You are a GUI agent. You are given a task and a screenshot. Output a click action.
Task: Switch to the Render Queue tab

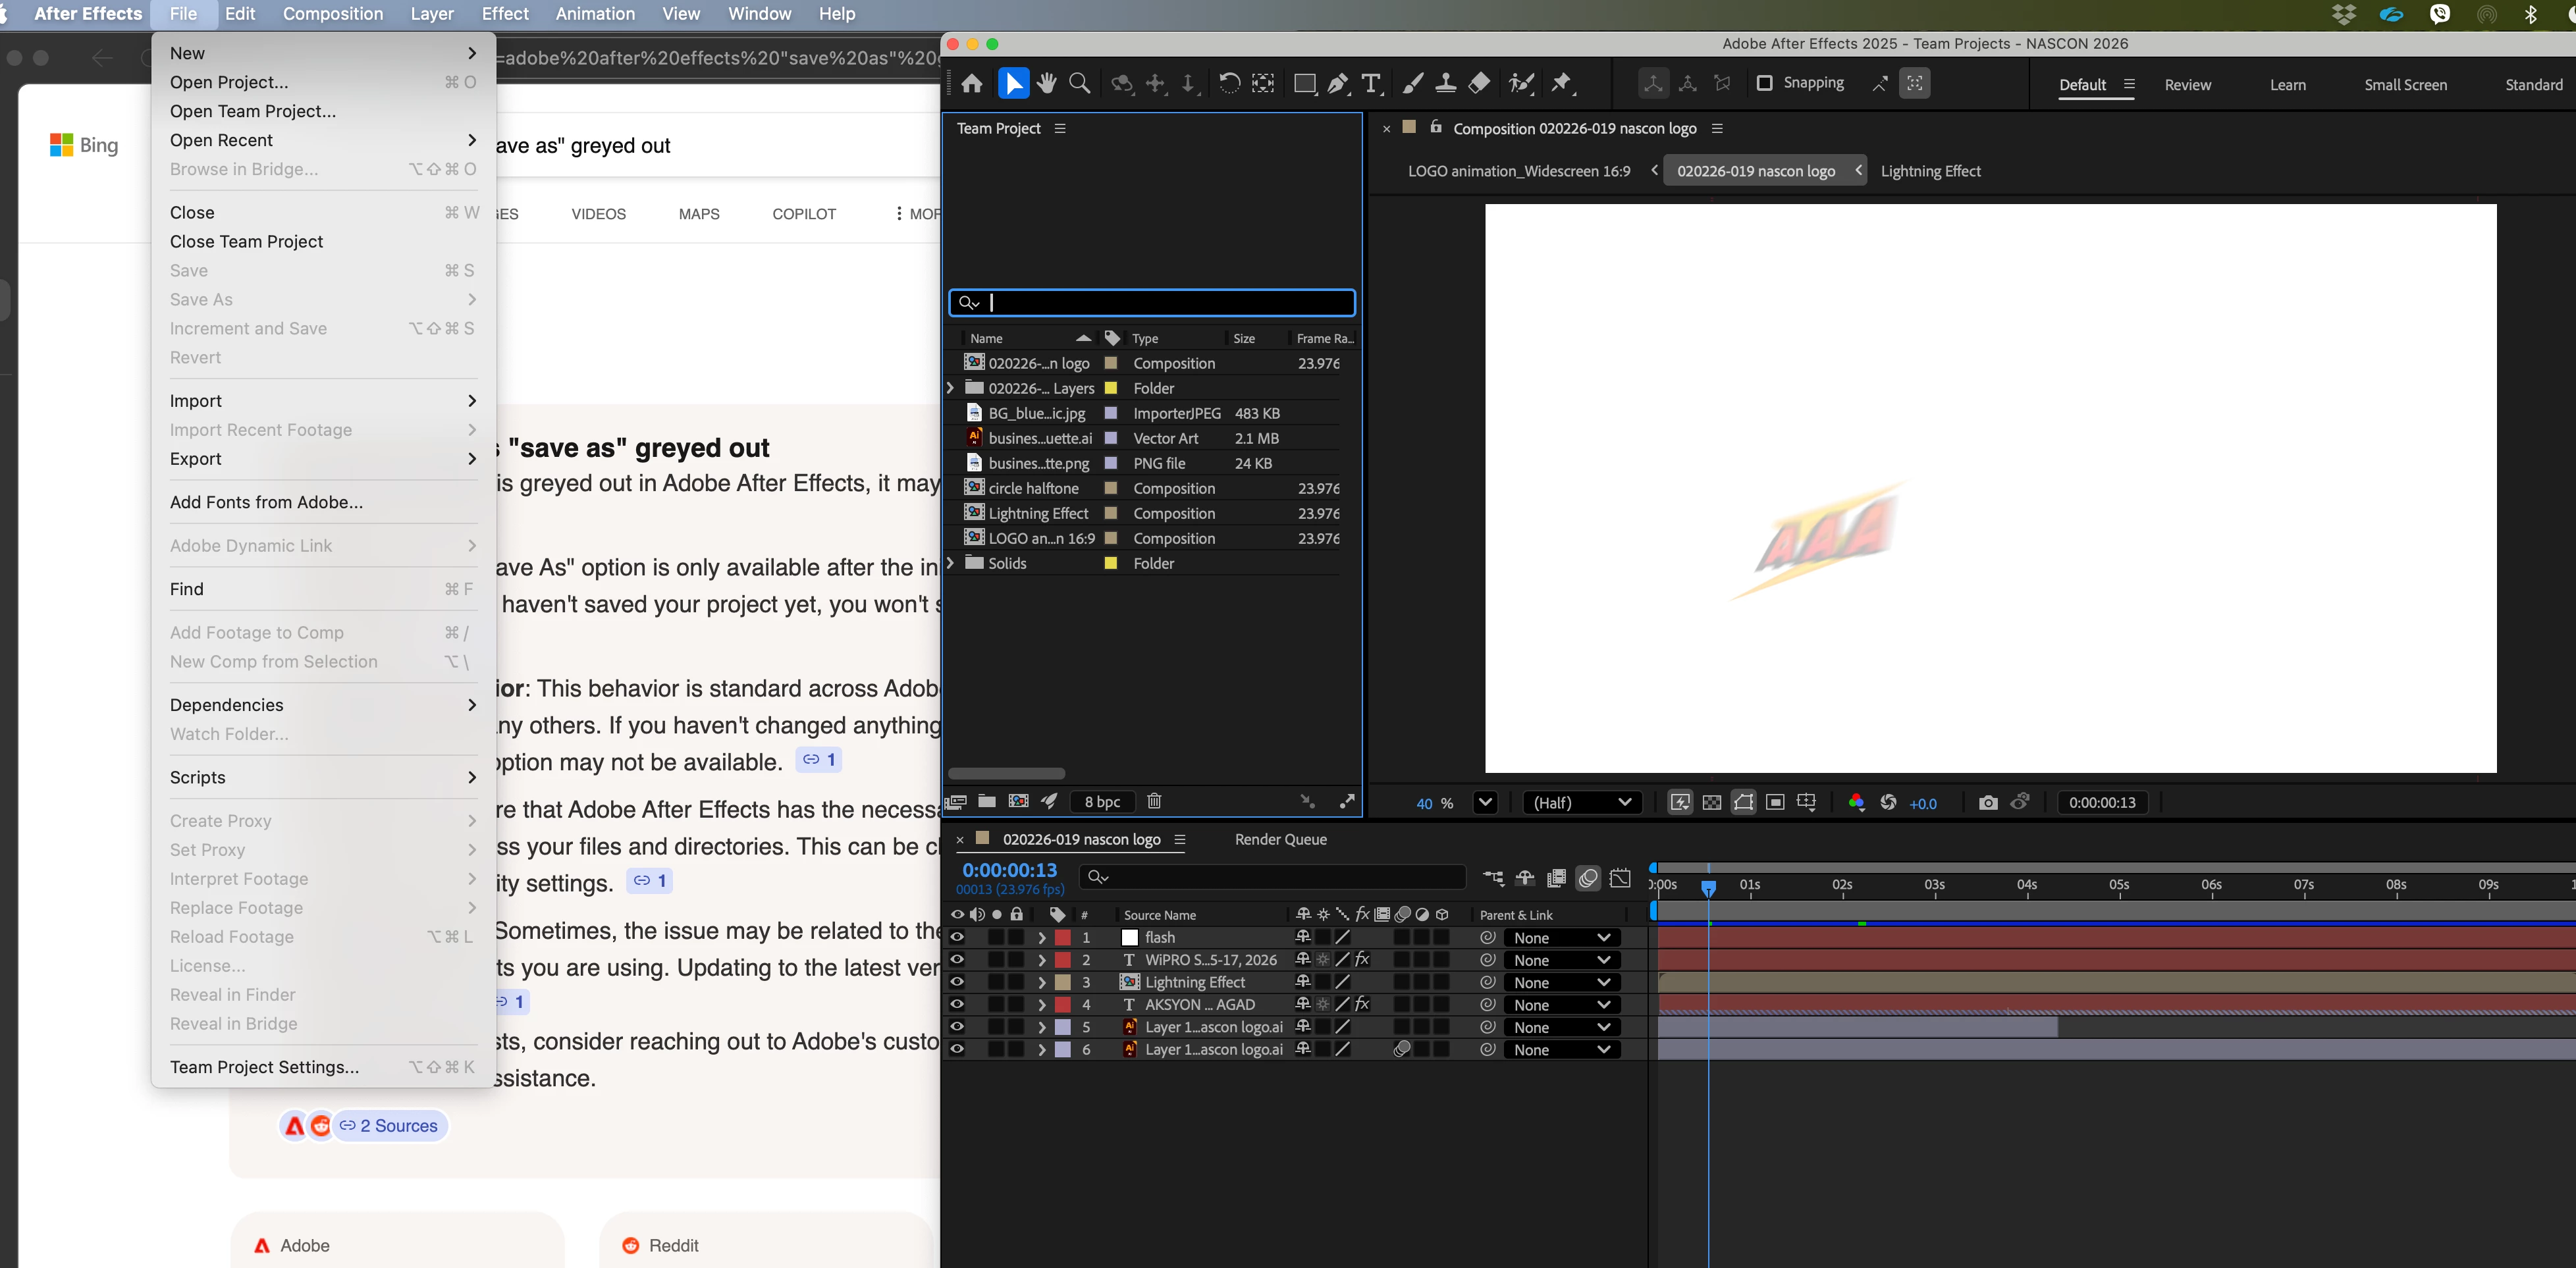click(1280, 839)
